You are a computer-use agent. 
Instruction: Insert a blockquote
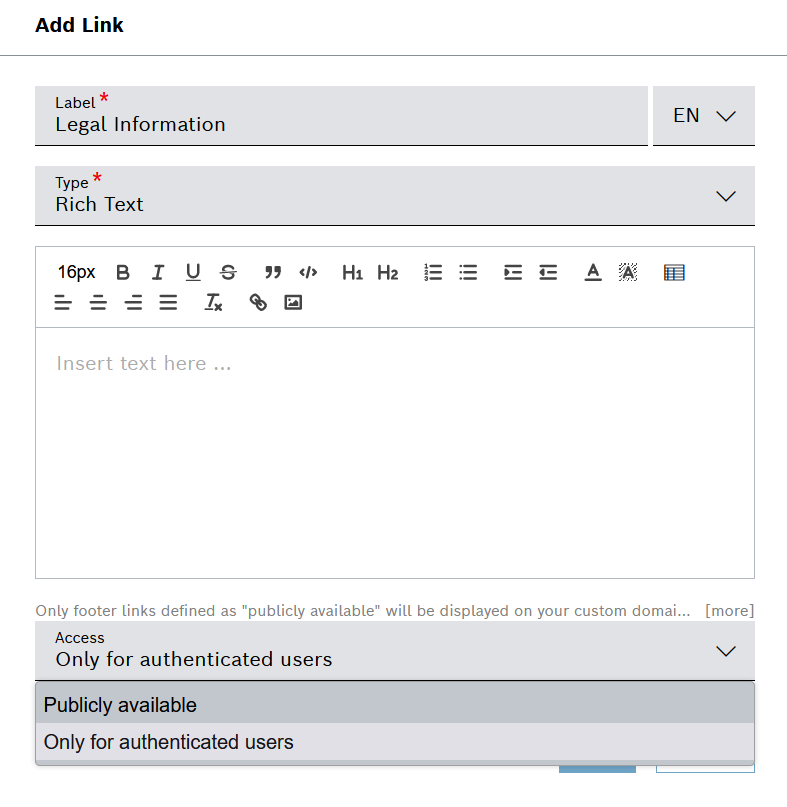273,272
